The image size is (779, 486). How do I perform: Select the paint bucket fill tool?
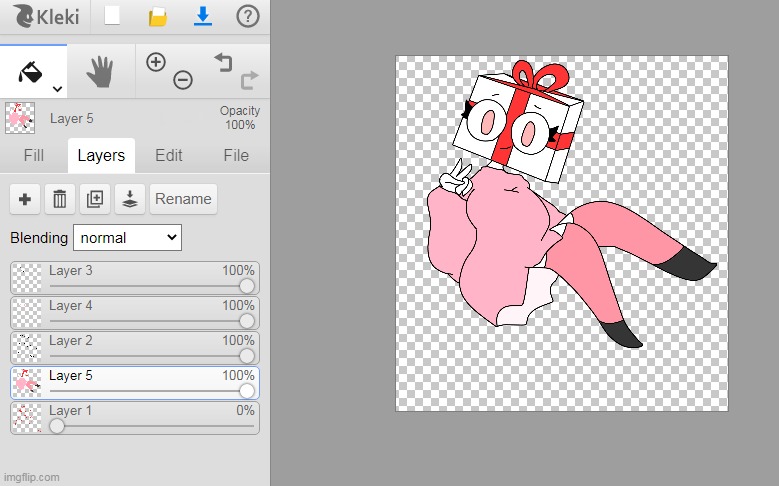click(x=29, y=71)
